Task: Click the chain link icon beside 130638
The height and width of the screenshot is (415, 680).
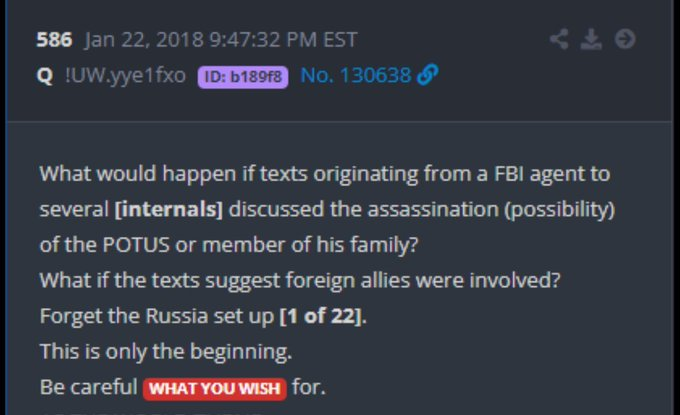Action: [428, 76]
